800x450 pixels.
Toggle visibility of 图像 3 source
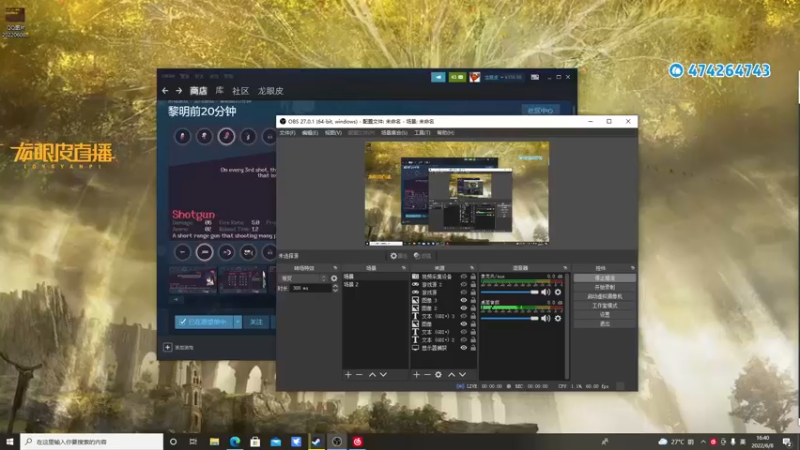[x=463, y=301]
